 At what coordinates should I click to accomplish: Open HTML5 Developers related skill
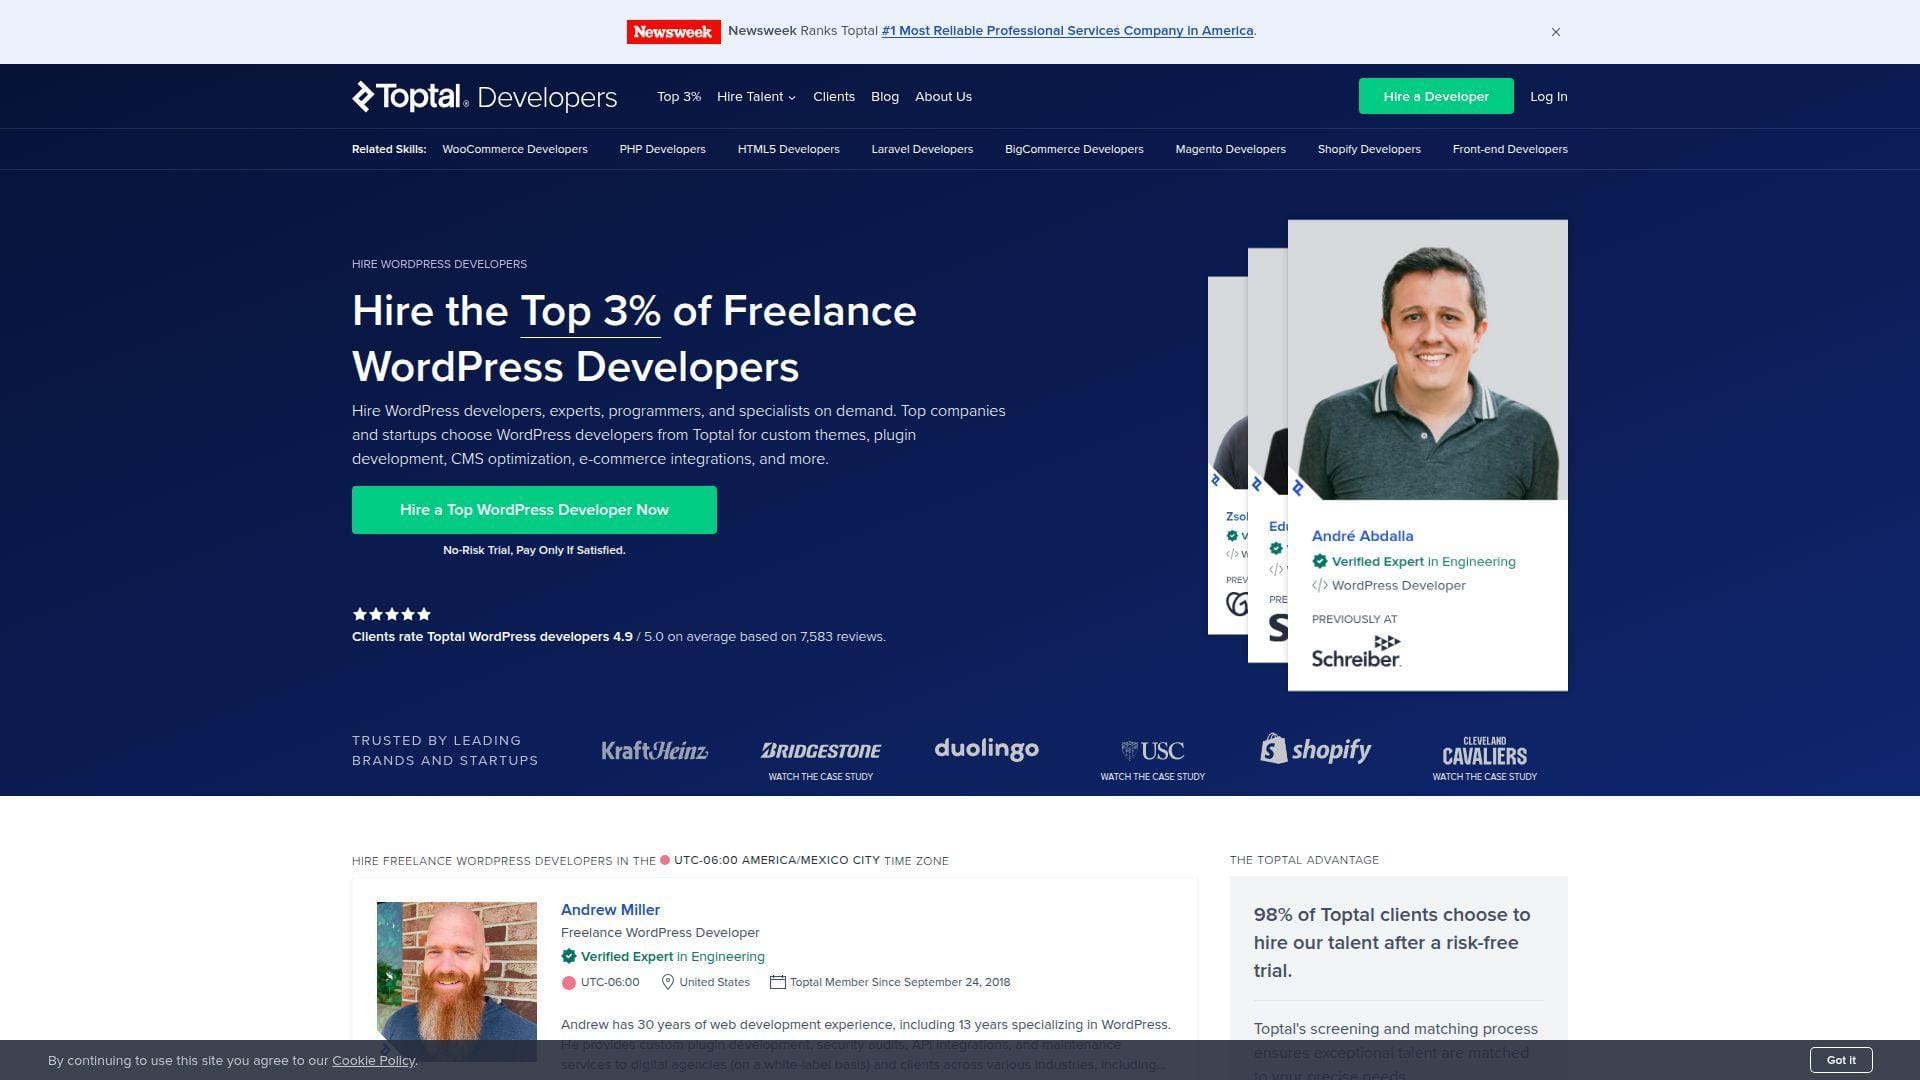(x=788, y=149)
